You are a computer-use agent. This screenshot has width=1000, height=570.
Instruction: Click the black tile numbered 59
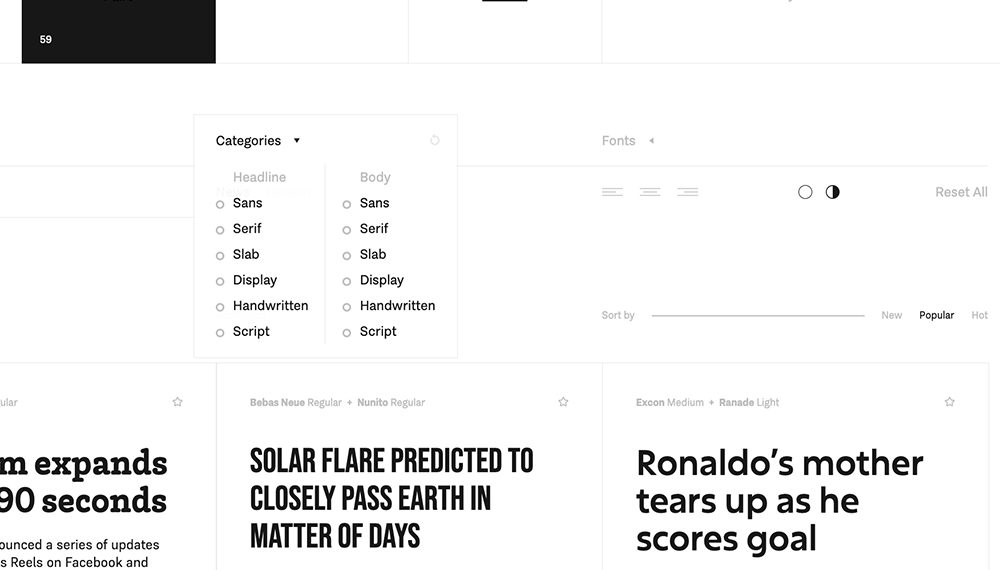118,32
